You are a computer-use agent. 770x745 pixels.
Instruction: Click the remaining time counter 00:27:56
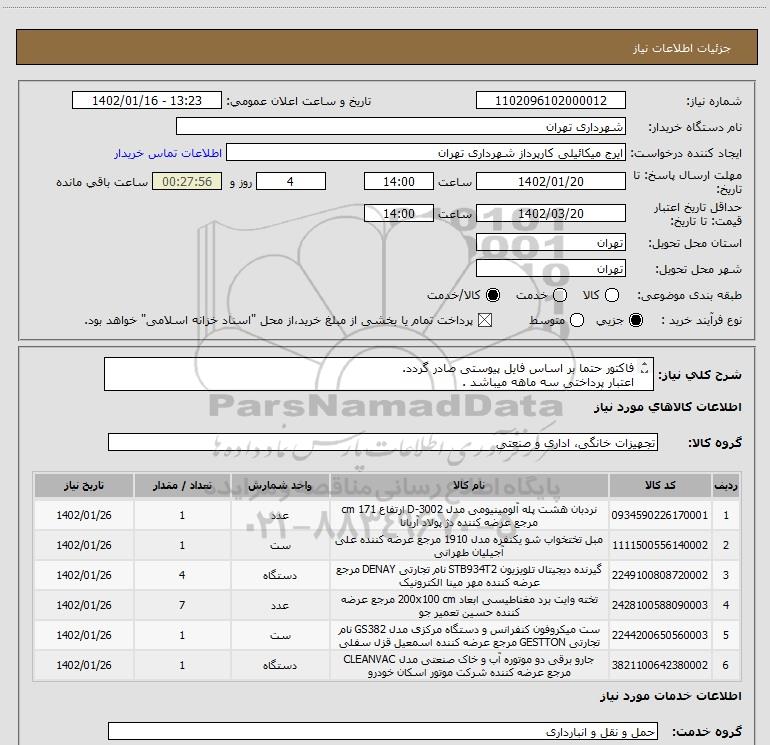[187, 181]
